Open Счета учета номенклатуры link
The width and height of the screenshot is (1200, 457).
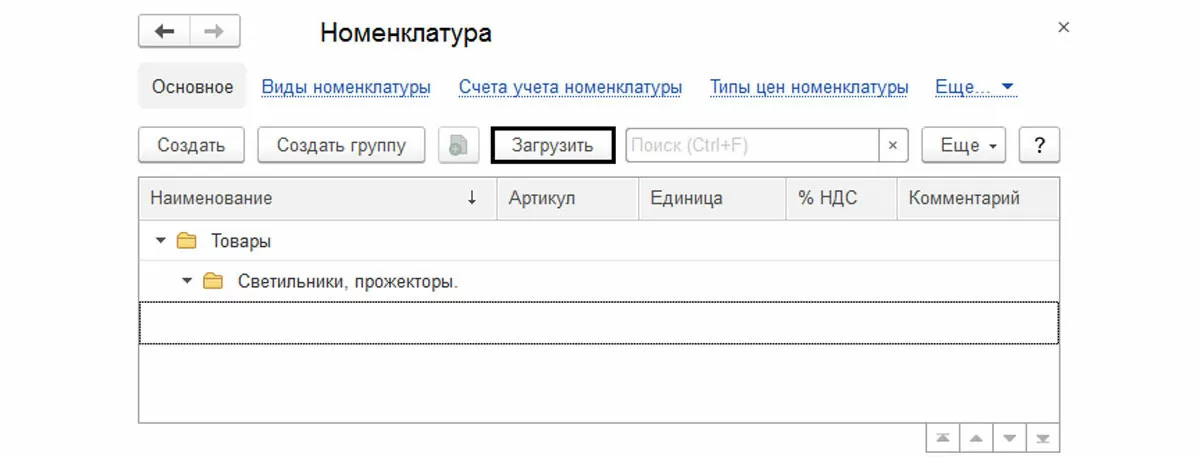click(570, 88)
